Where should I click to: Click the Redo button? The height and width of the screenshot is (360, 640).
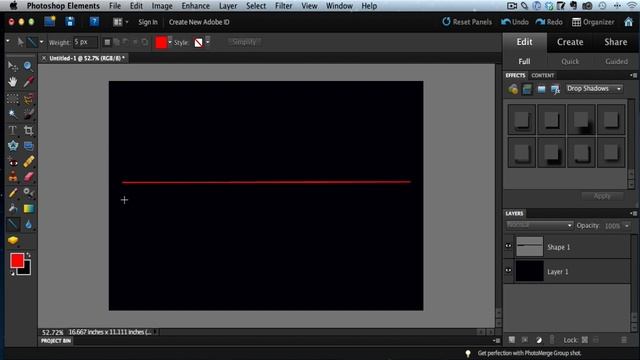pos(549,22)
